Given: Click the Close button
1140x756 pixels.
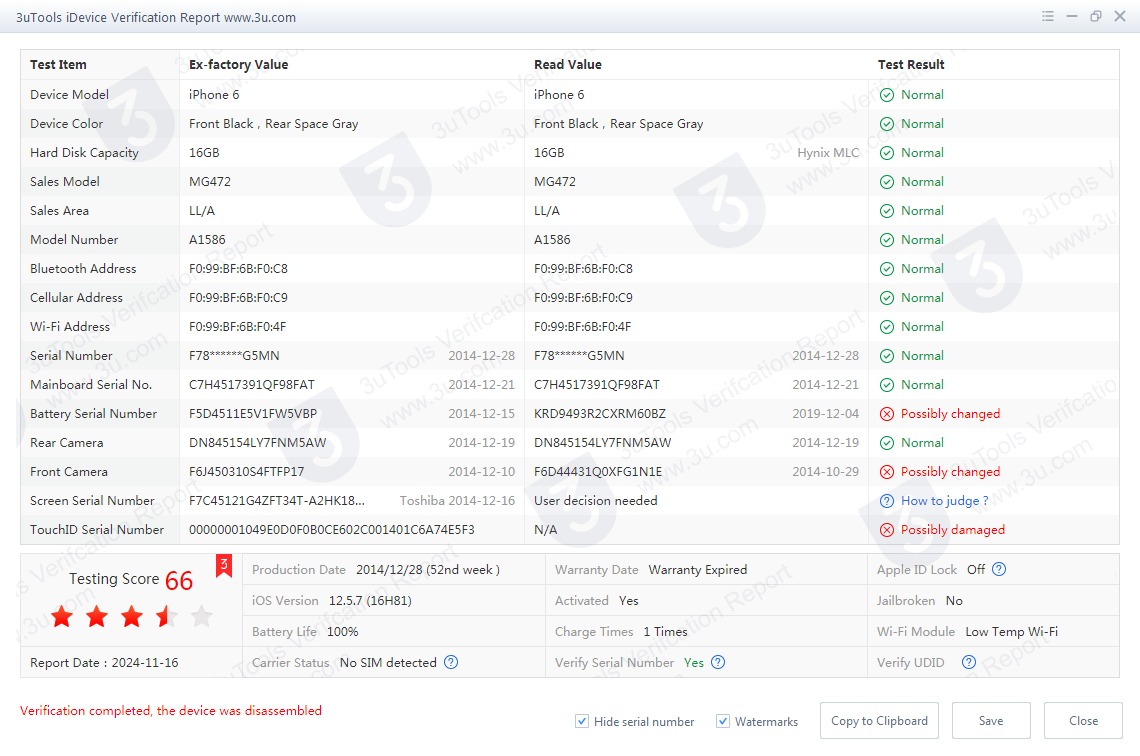Looking at the screenshot, I should coord(1083,720).
